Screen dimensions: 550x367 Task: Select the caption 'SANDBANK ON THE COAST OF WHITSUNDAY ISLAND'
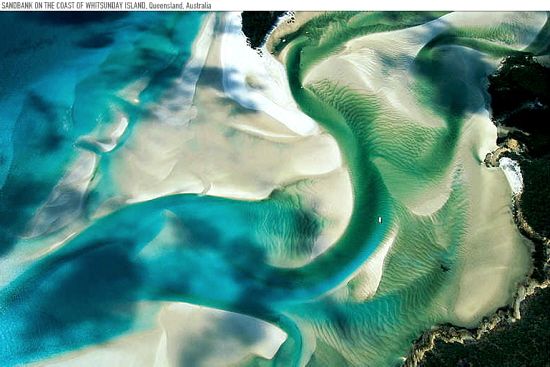pyautogui.click(x=74, y=6)
